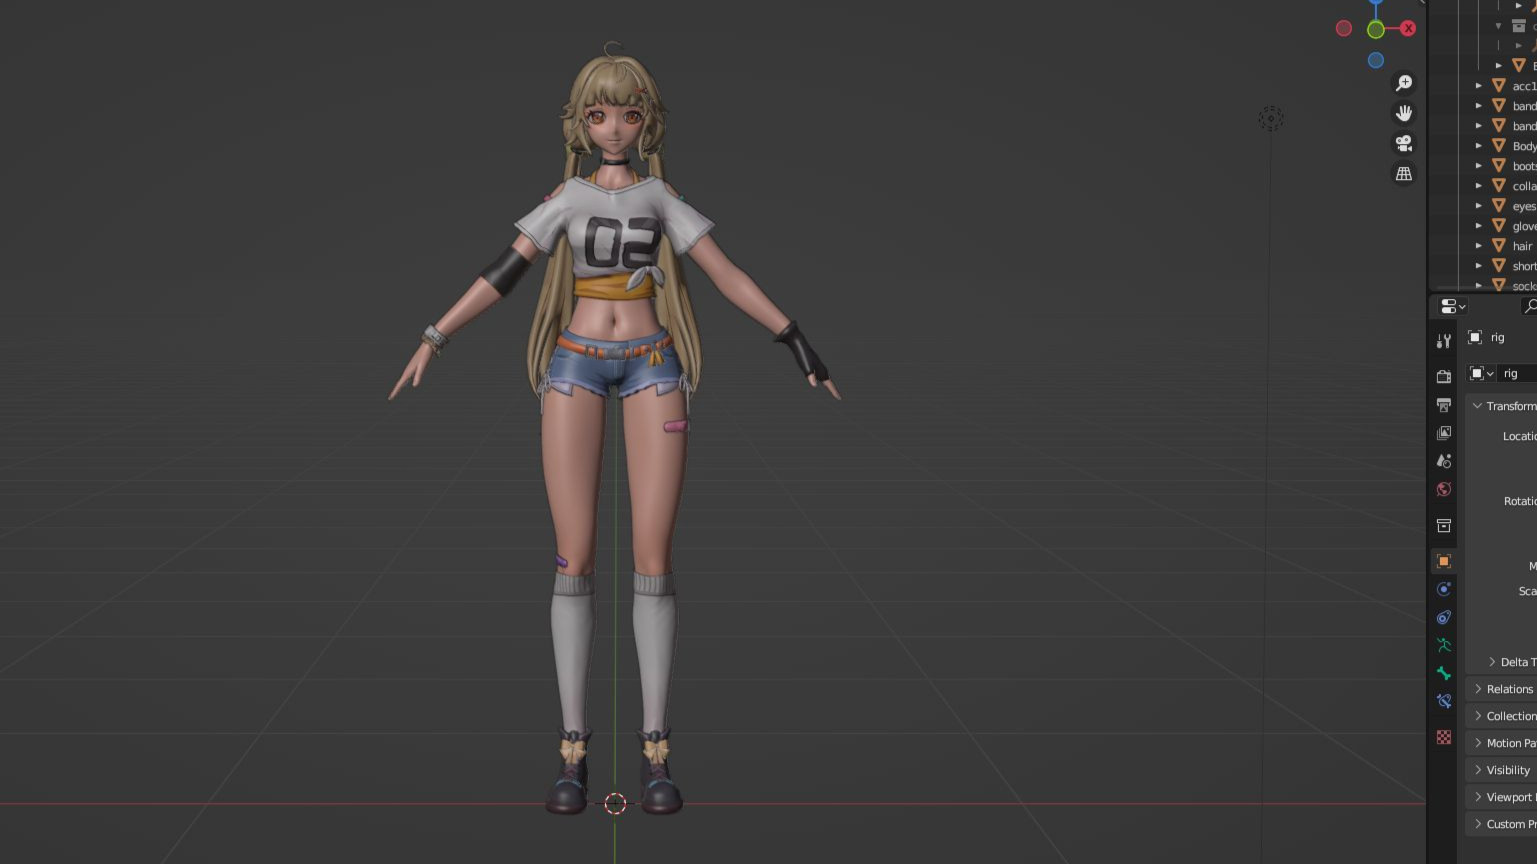Click the pan view hand icon
The image size is (1537, 864).
(1404, 113)
